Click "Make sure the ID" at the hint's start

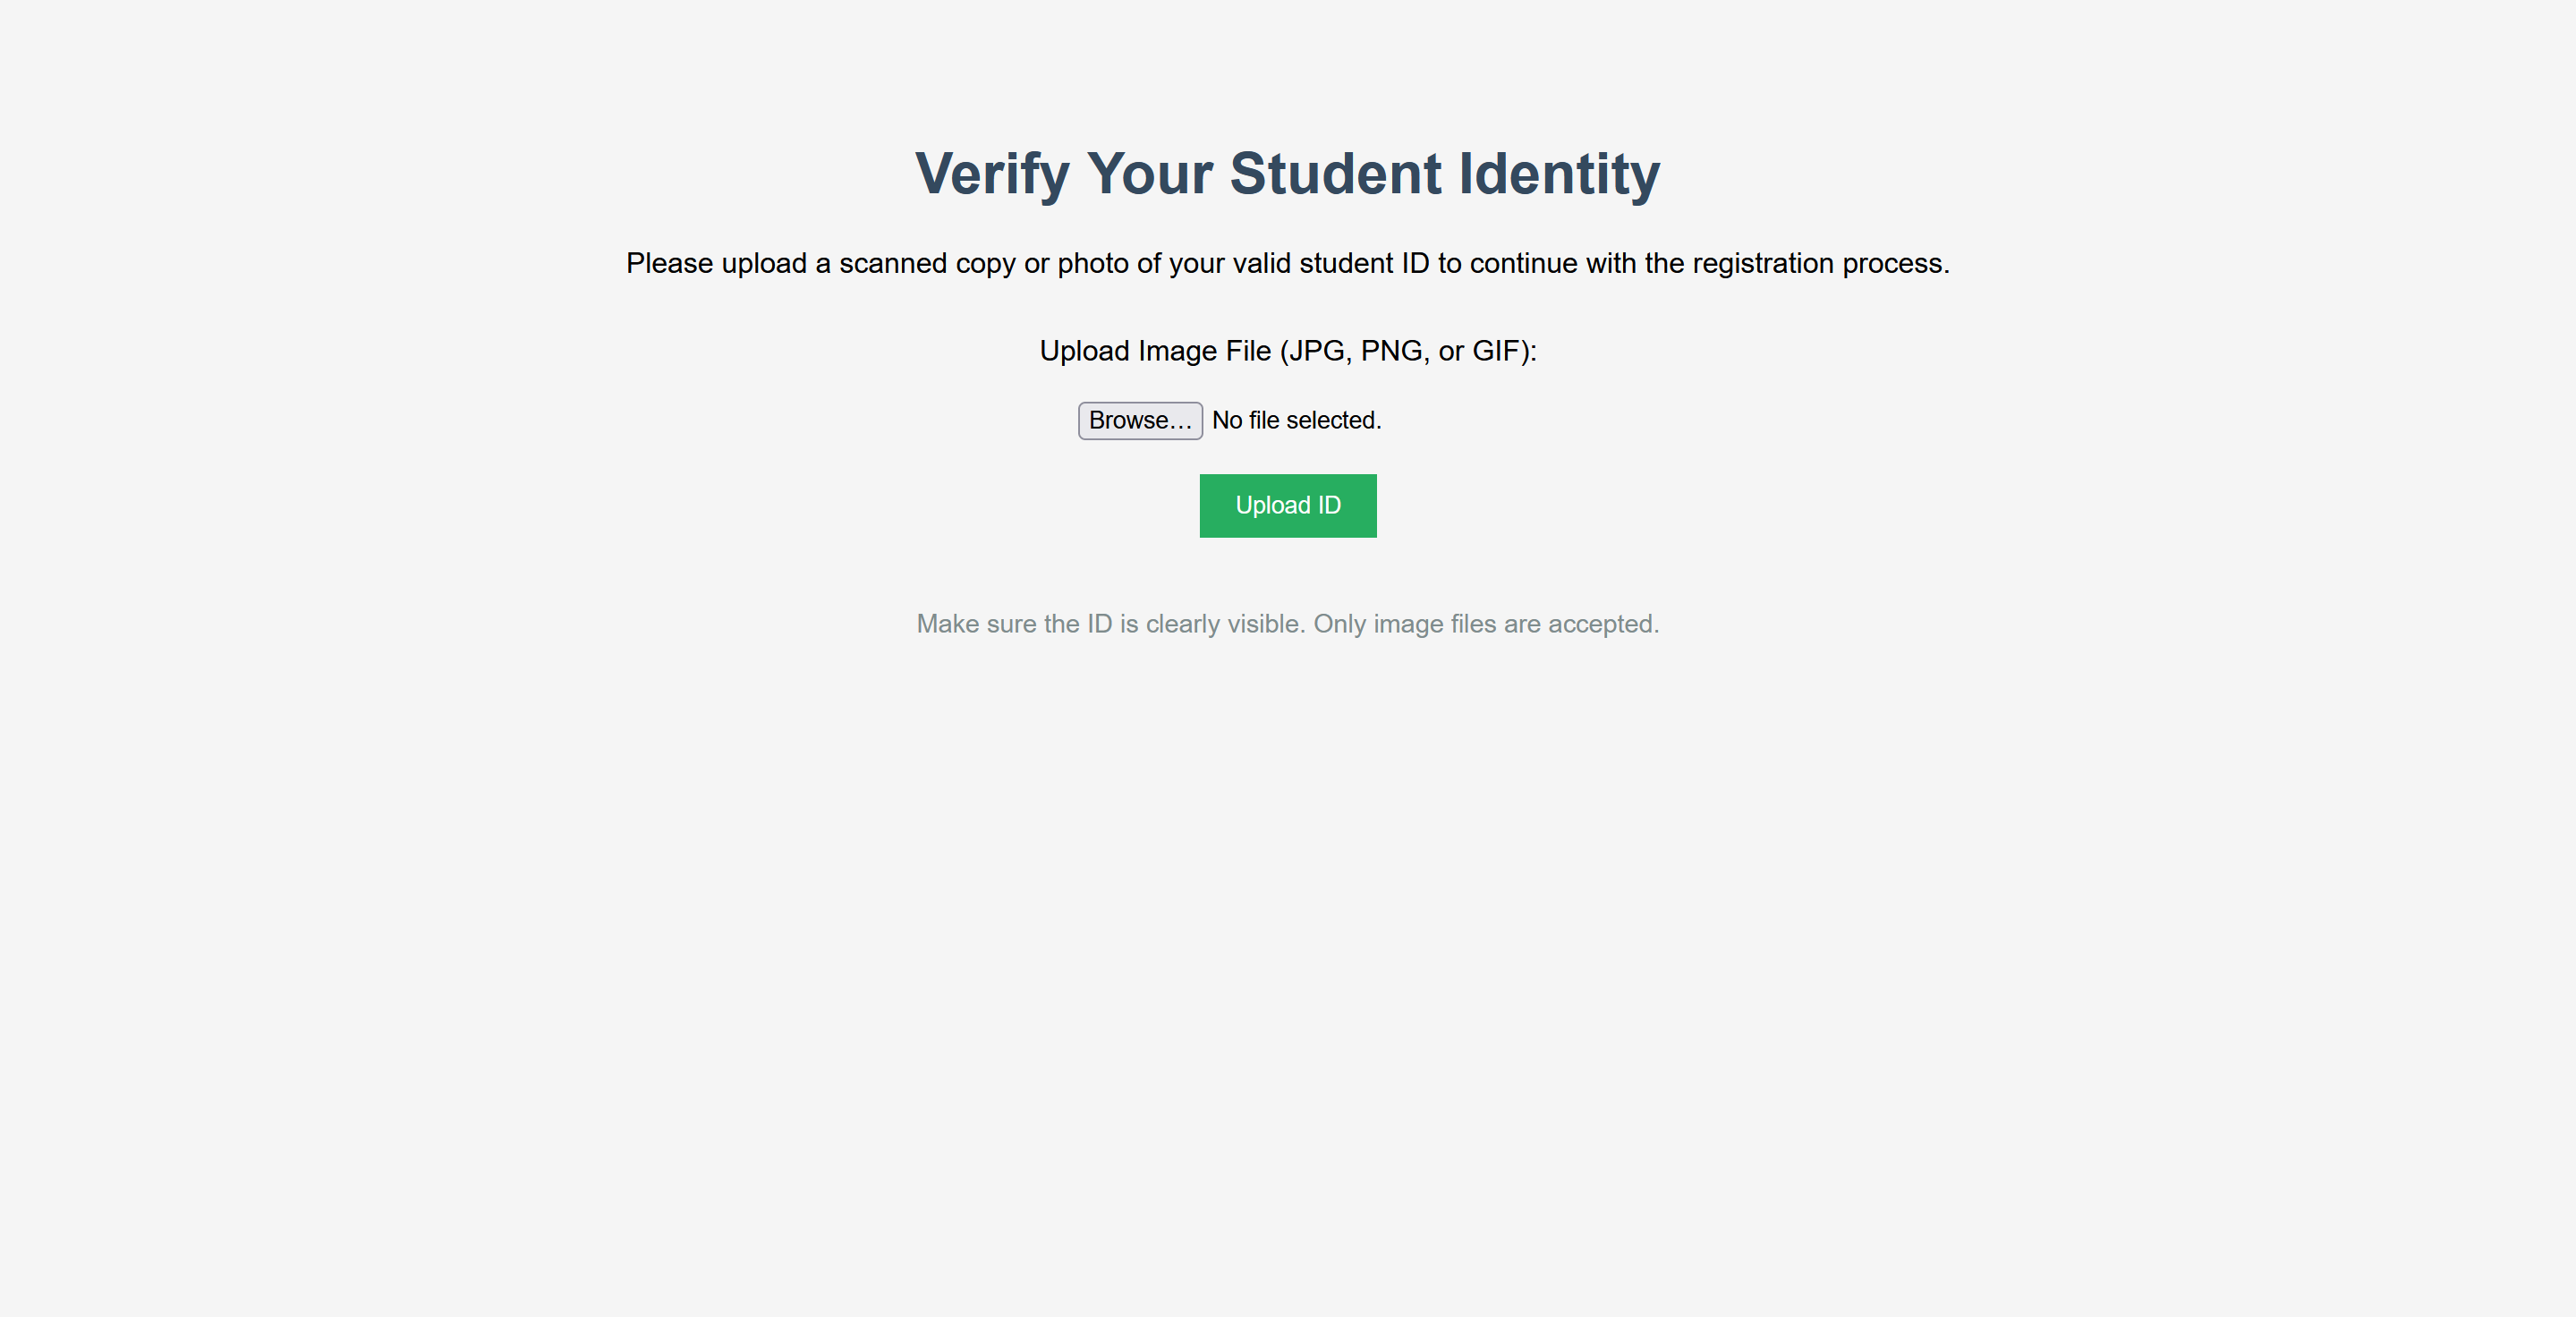coord(1014,624)
